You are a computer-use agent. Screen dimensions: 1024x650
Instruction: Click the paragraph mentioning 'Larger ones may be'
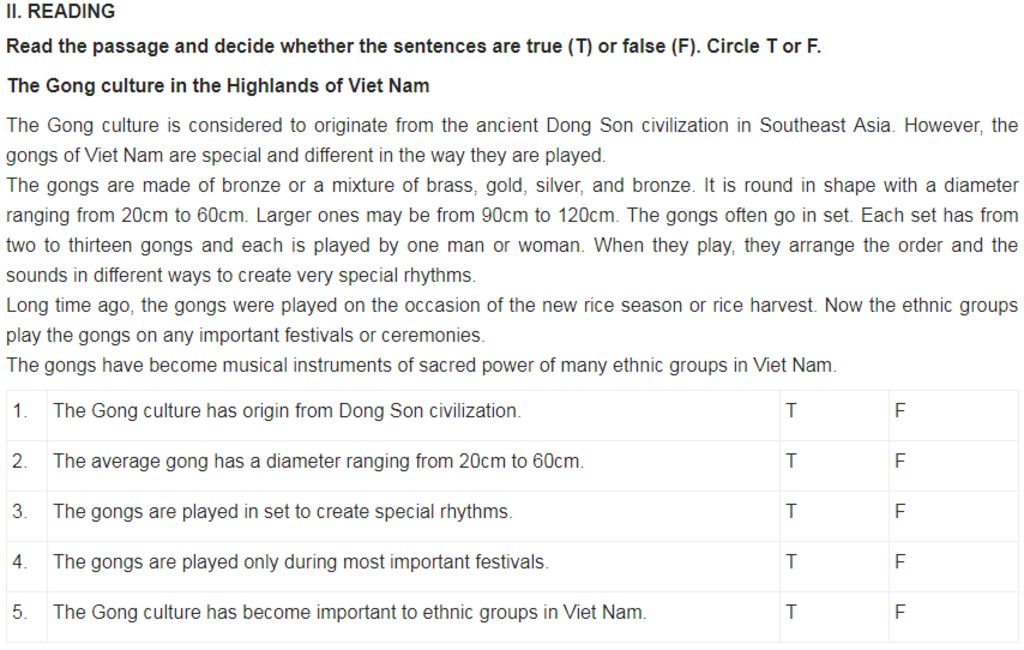click(512, 230)
